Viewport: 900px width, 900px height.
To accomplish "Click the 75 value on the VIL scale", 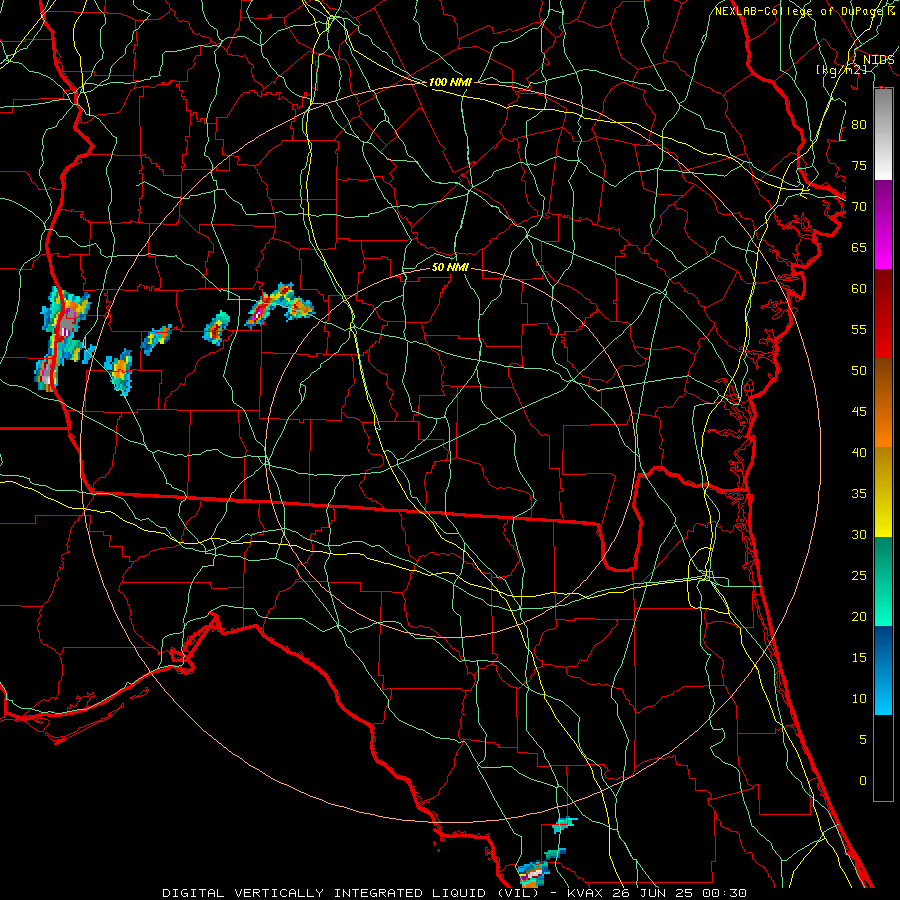I will click(859, 165).
